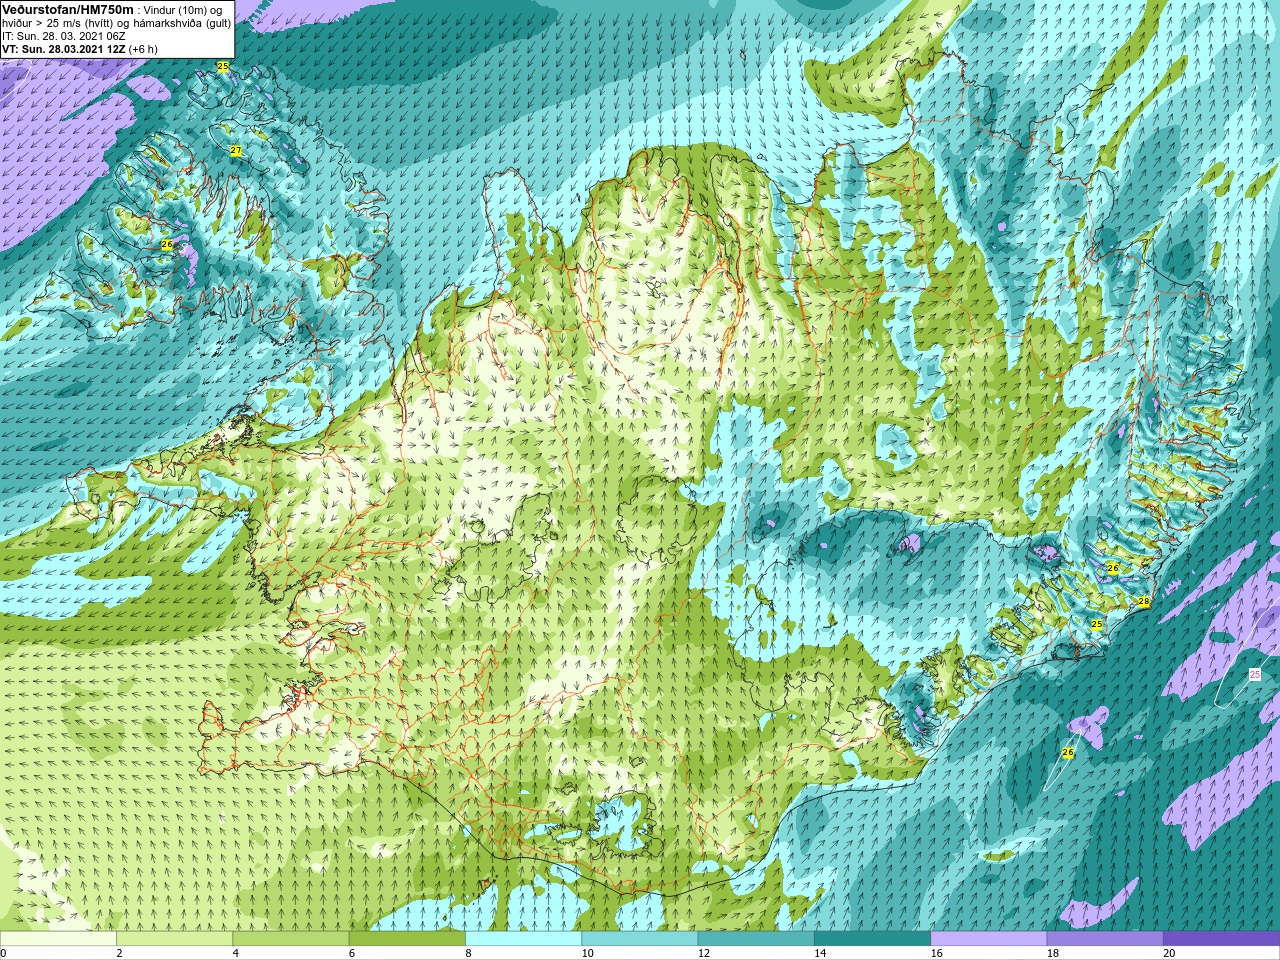
Task: Click the legend scale number 14
Action: 820,953
